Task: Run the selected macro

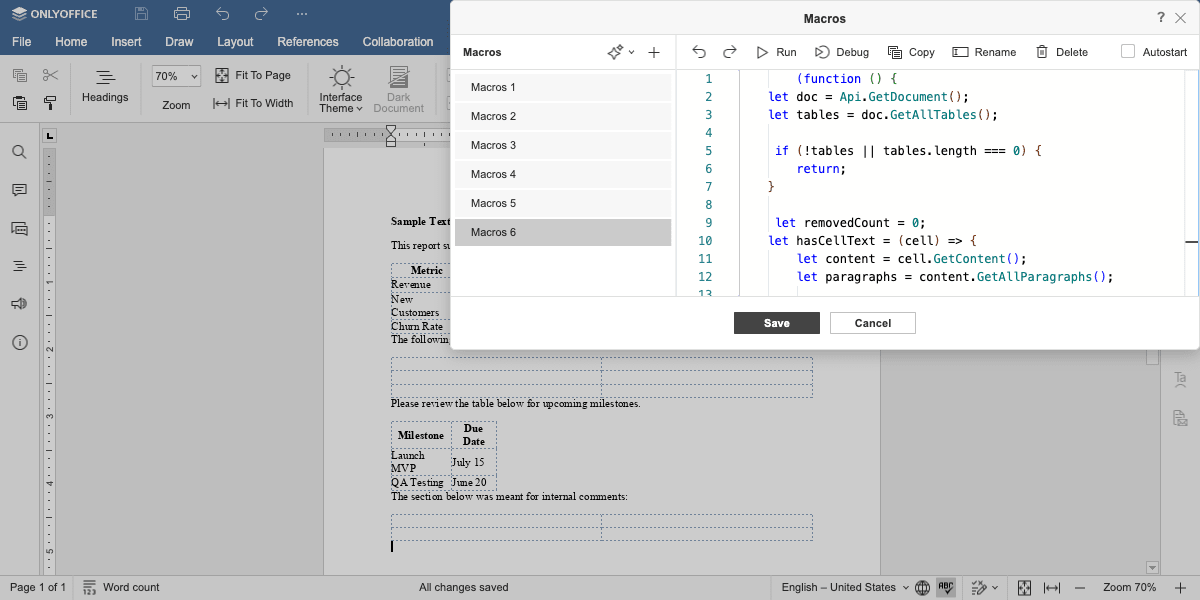Action: pos(776,52)
